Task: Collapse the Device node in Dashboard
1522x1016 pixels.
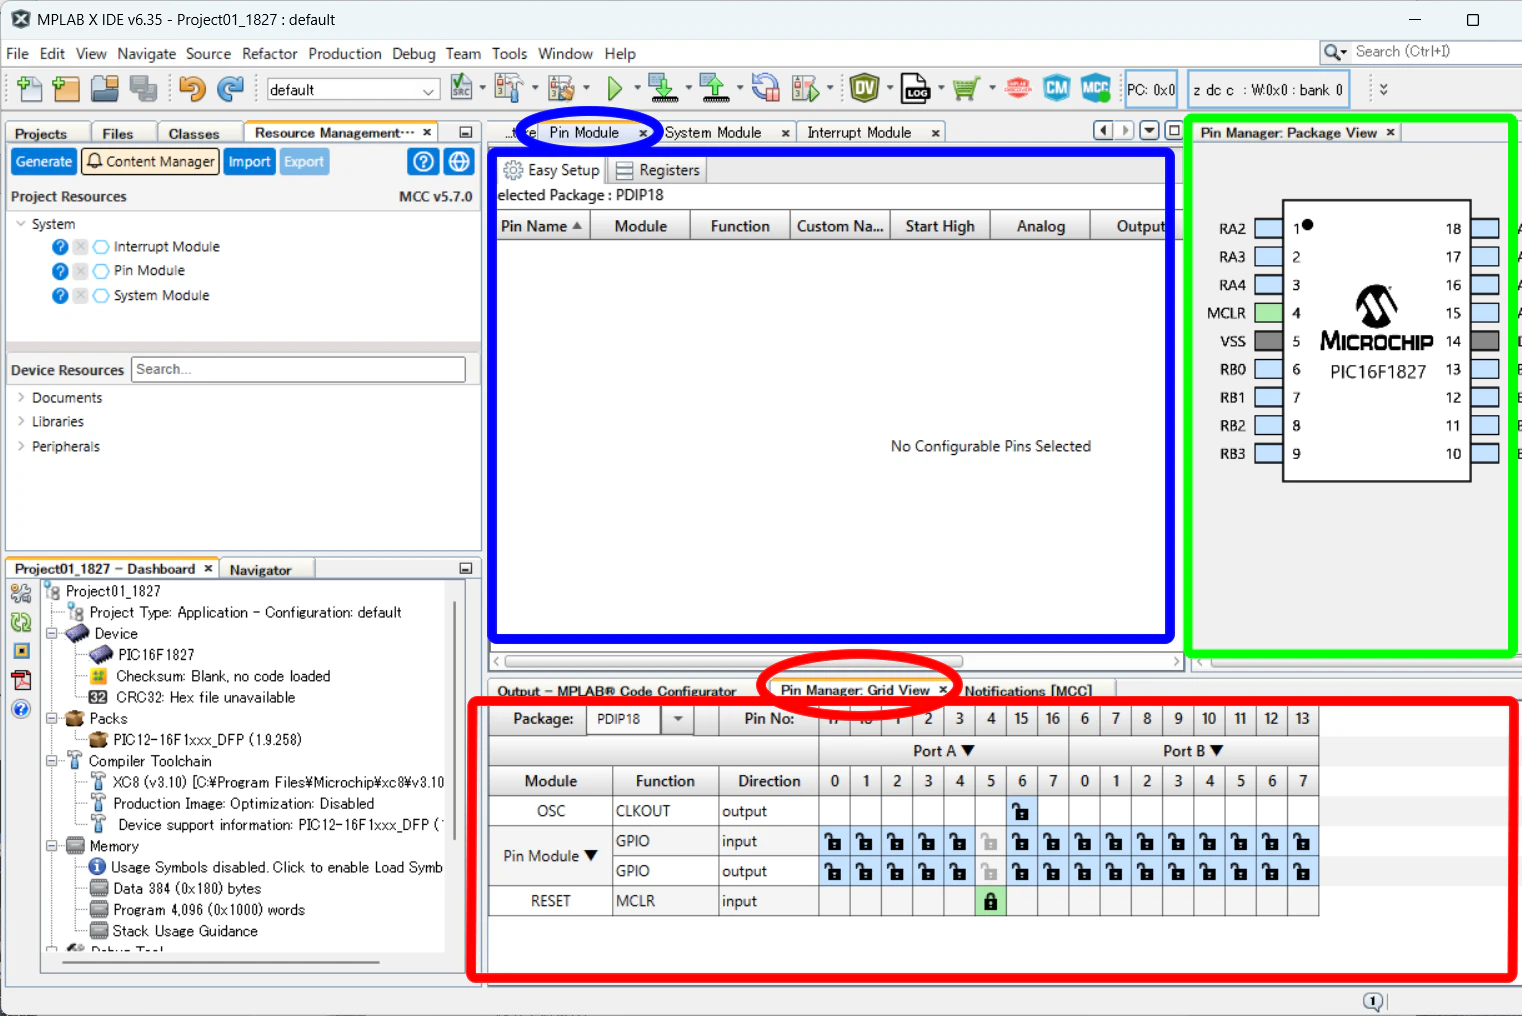Action: tap(51, 633)
